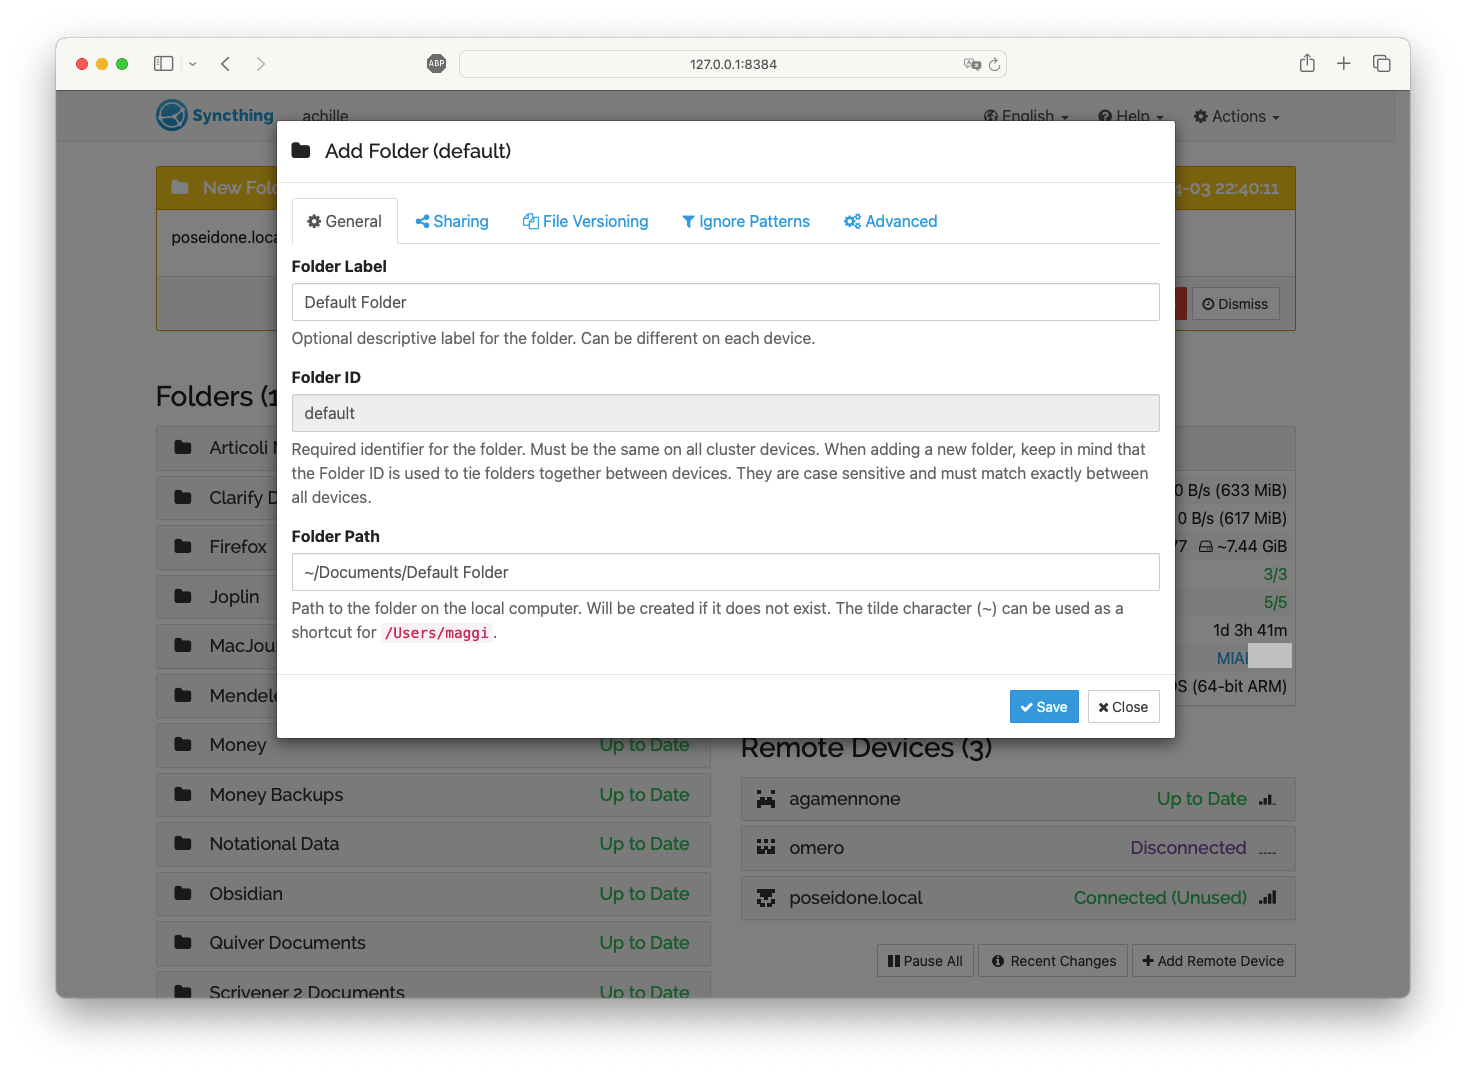Open the English language dropdown
This screenshot has width=1466, height=1072.
click(1026, 117)
